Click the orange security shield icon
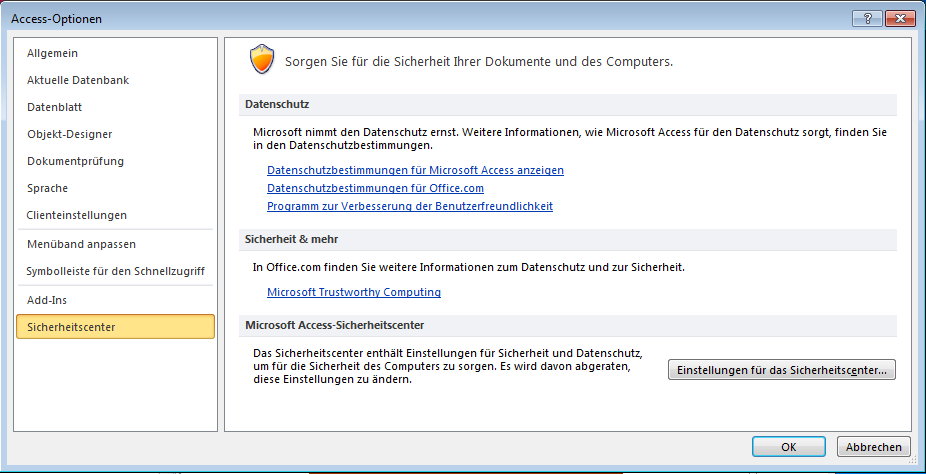 (x=262, y=60)
